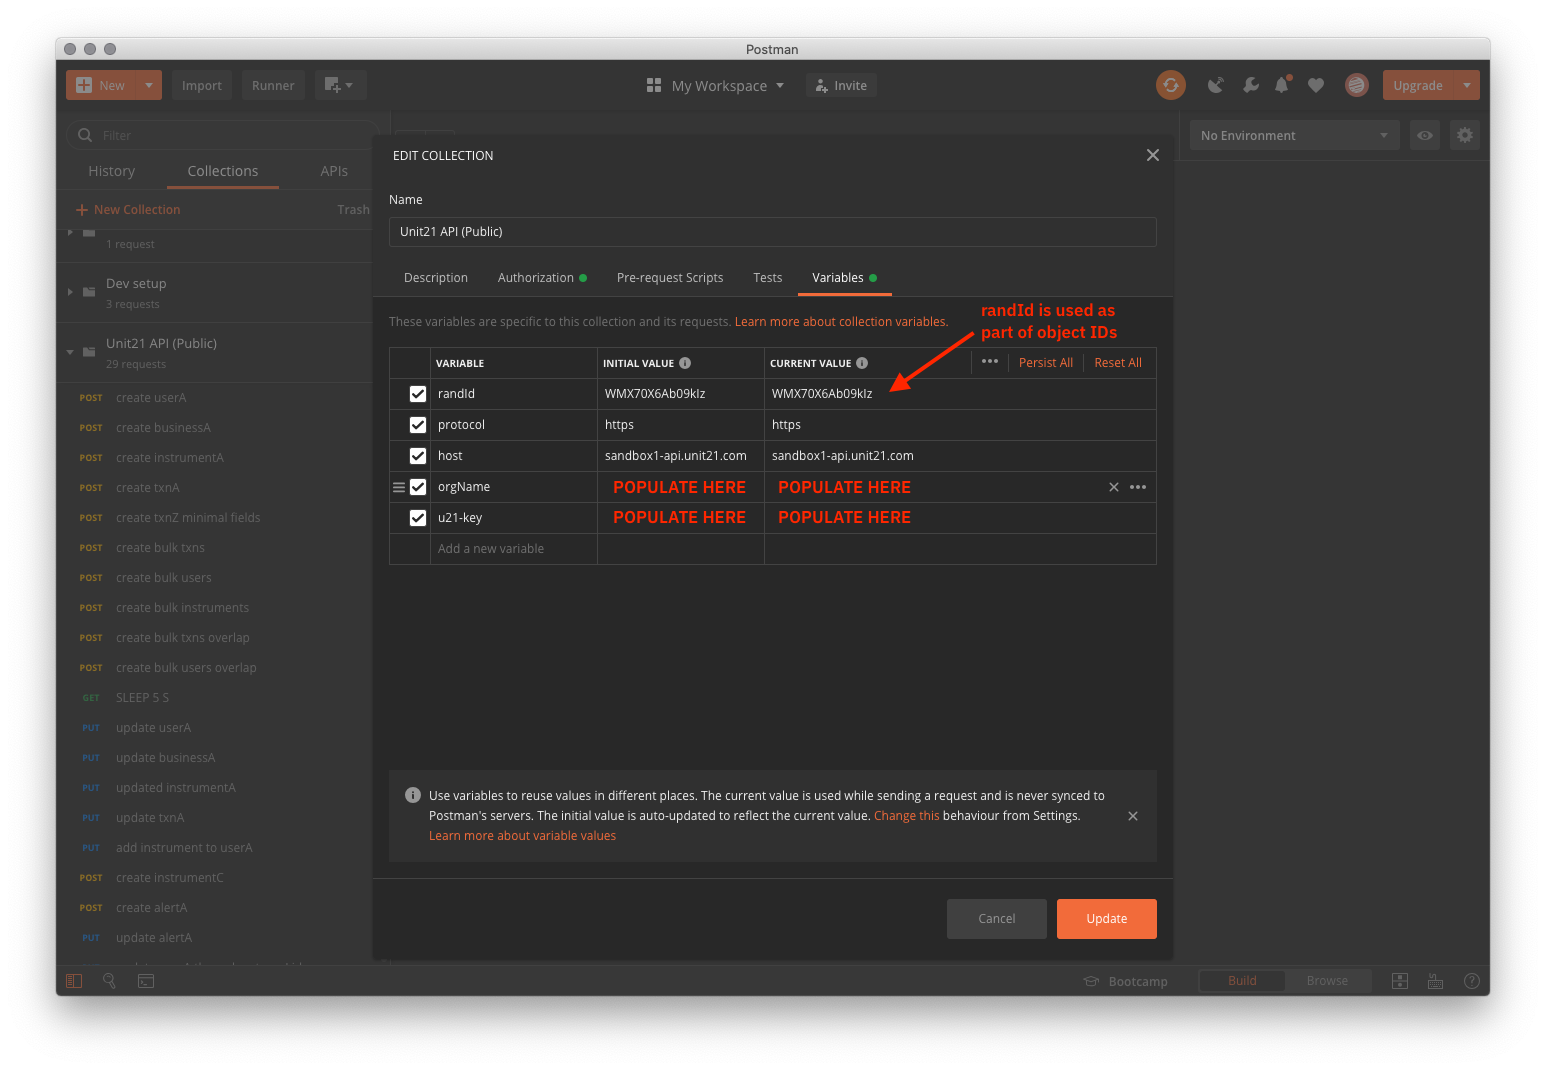Open the My Workspace dropdown

tap(728, 85)
